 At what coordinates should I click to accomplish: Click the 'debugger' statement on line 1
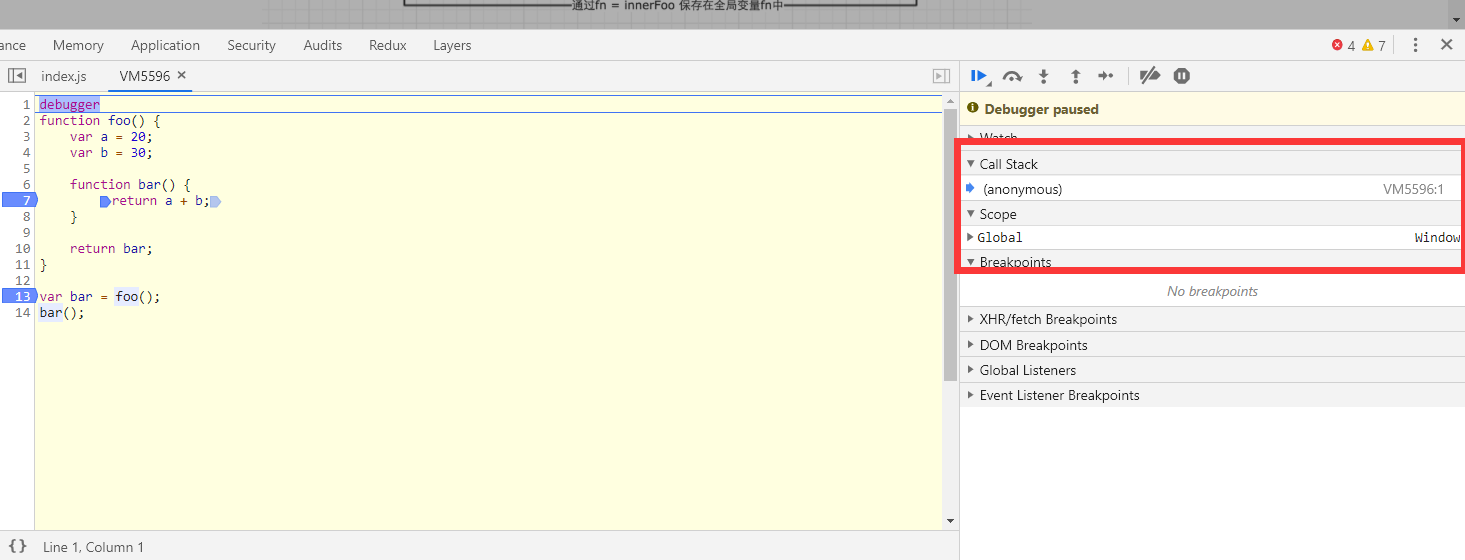pyautogui.click(x=69, y=105)
